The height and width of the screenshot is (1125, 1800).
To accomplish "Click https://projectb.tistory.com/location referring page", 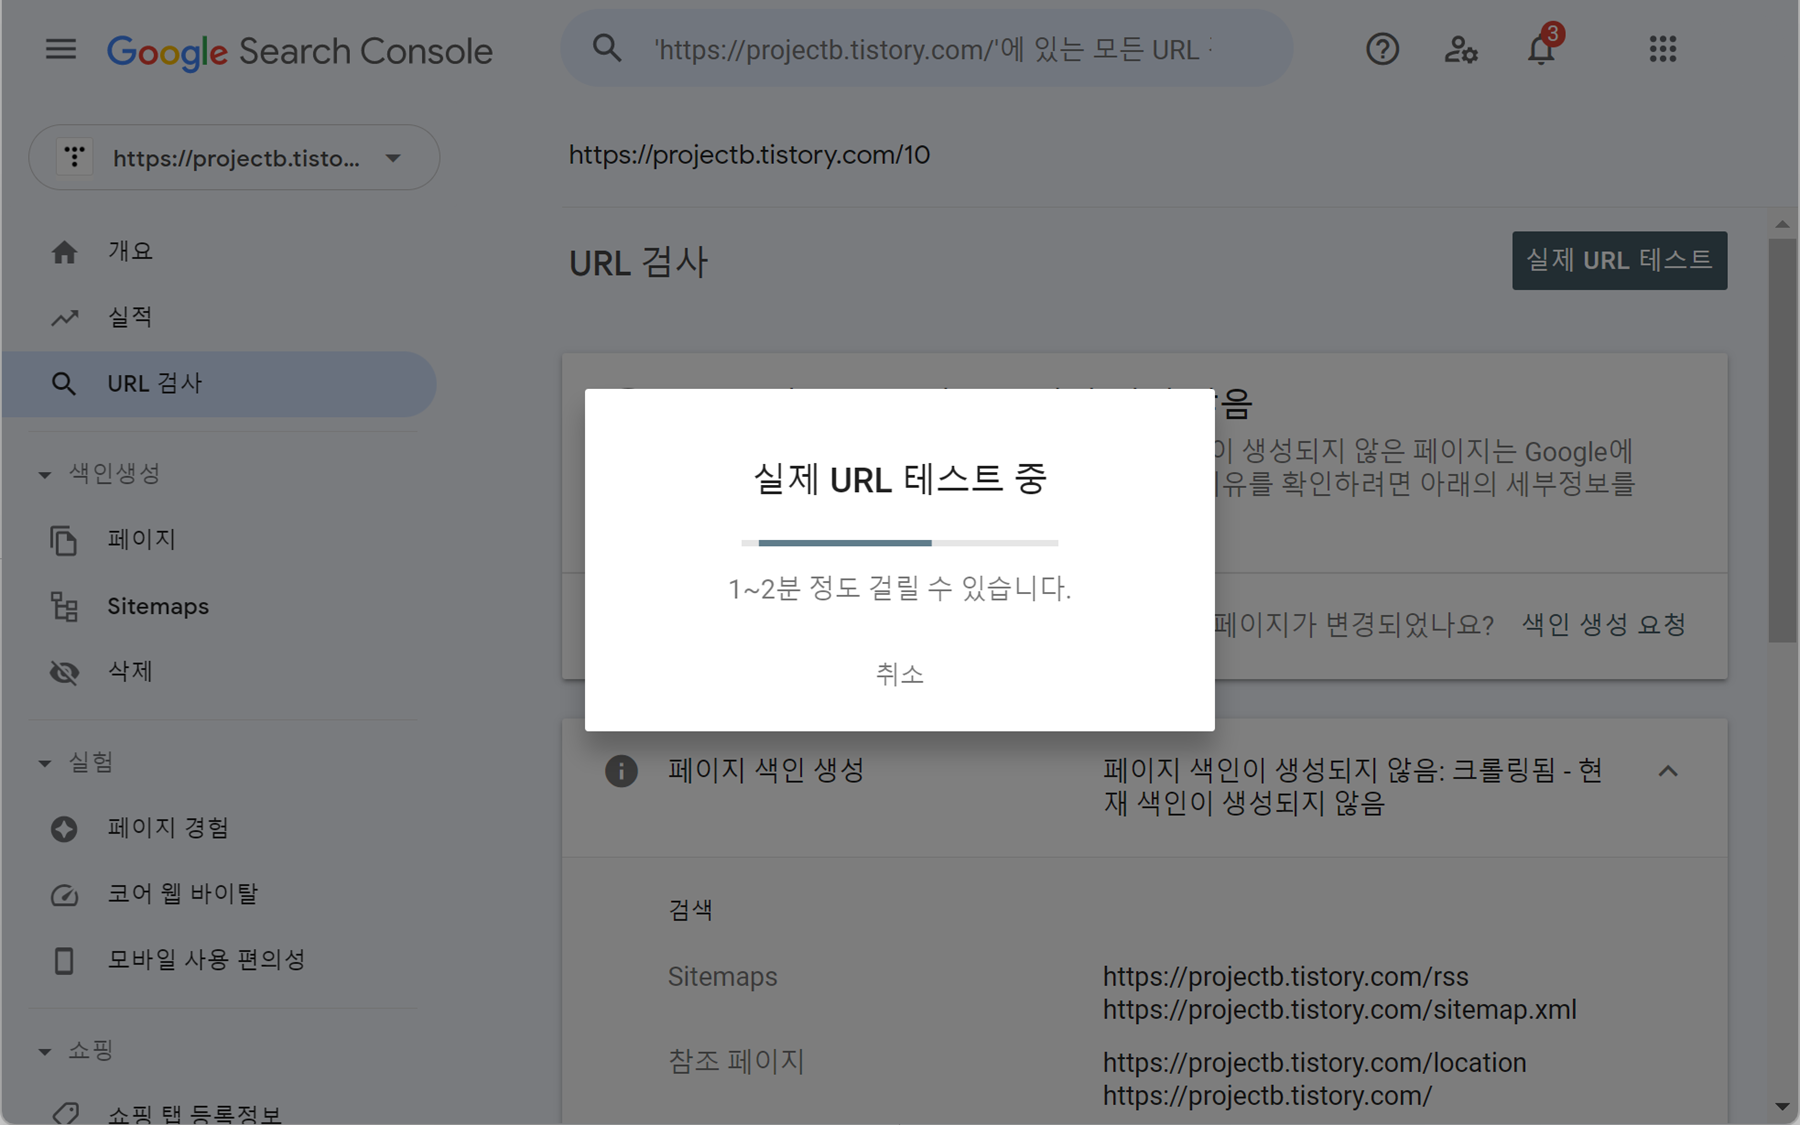I will coord(1315,1063).
